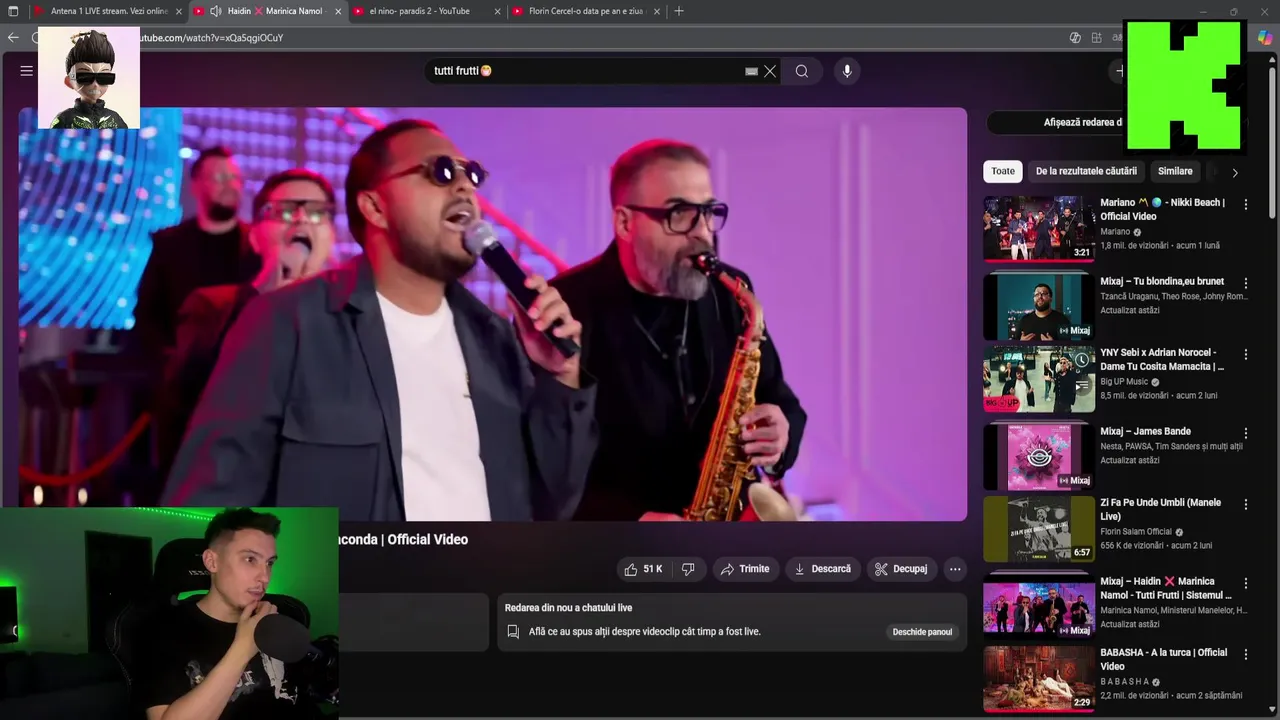Click the search magnifier button
The image size is (1280, 720).
801,71
